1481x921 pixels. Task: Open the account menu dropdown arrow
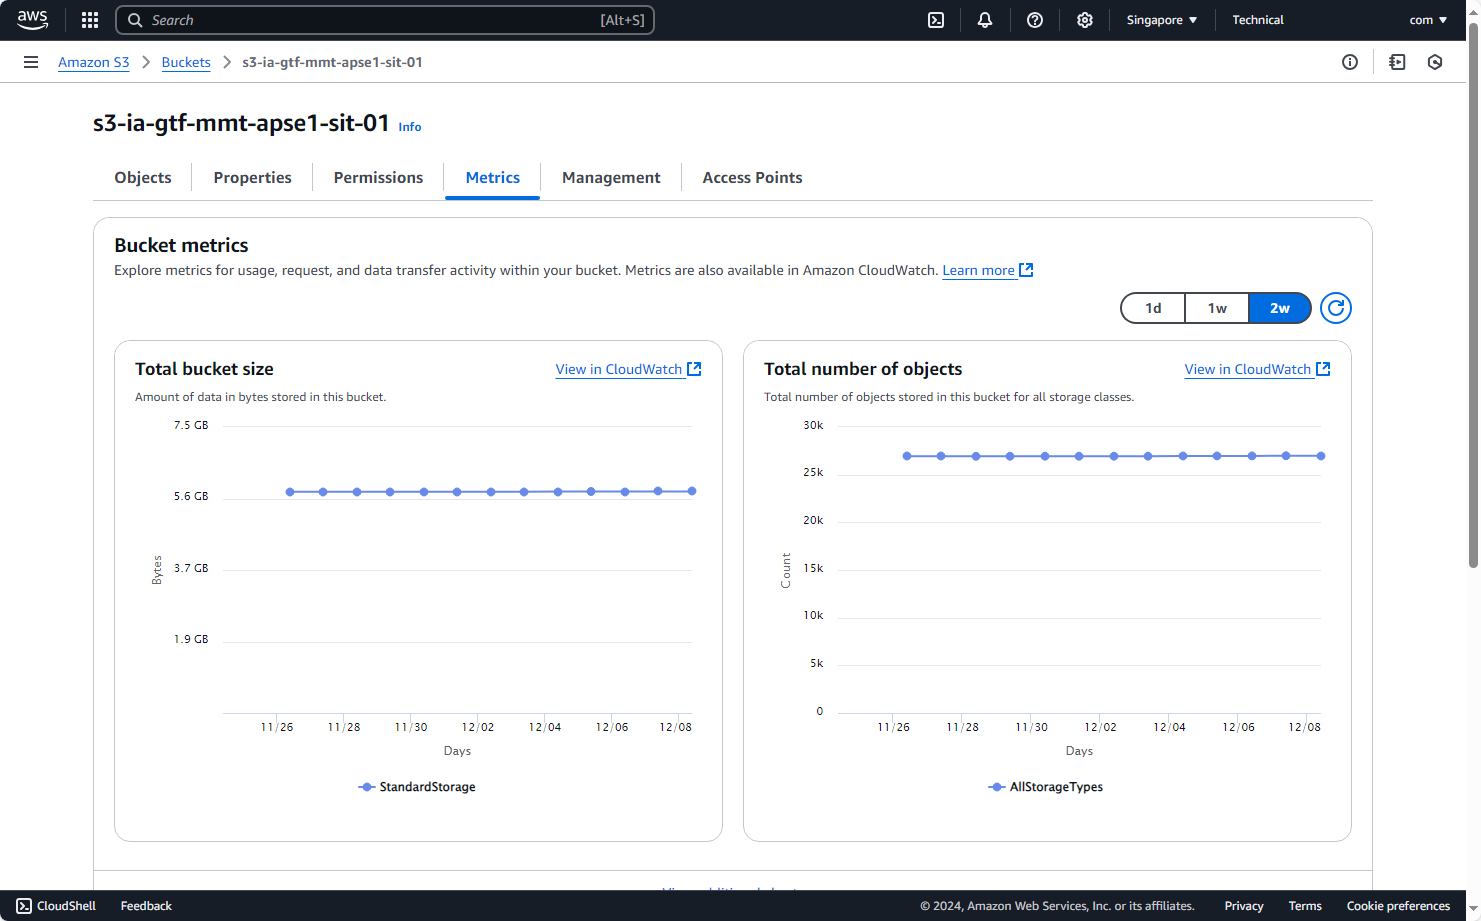tap(1443, 20)
